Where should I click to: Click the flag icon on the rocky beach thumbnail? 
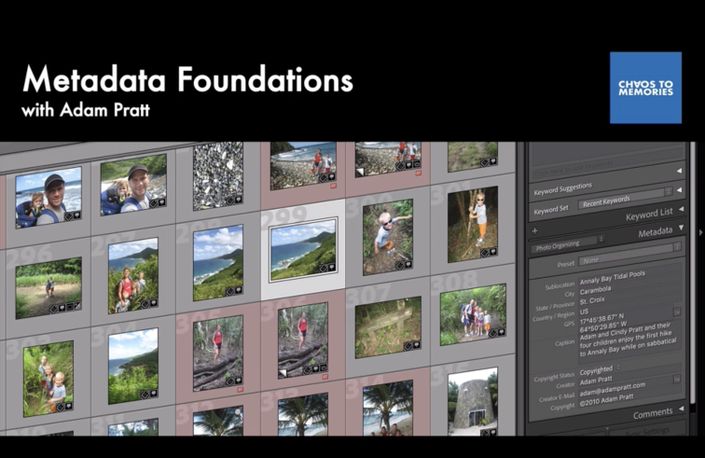[360, 172]
